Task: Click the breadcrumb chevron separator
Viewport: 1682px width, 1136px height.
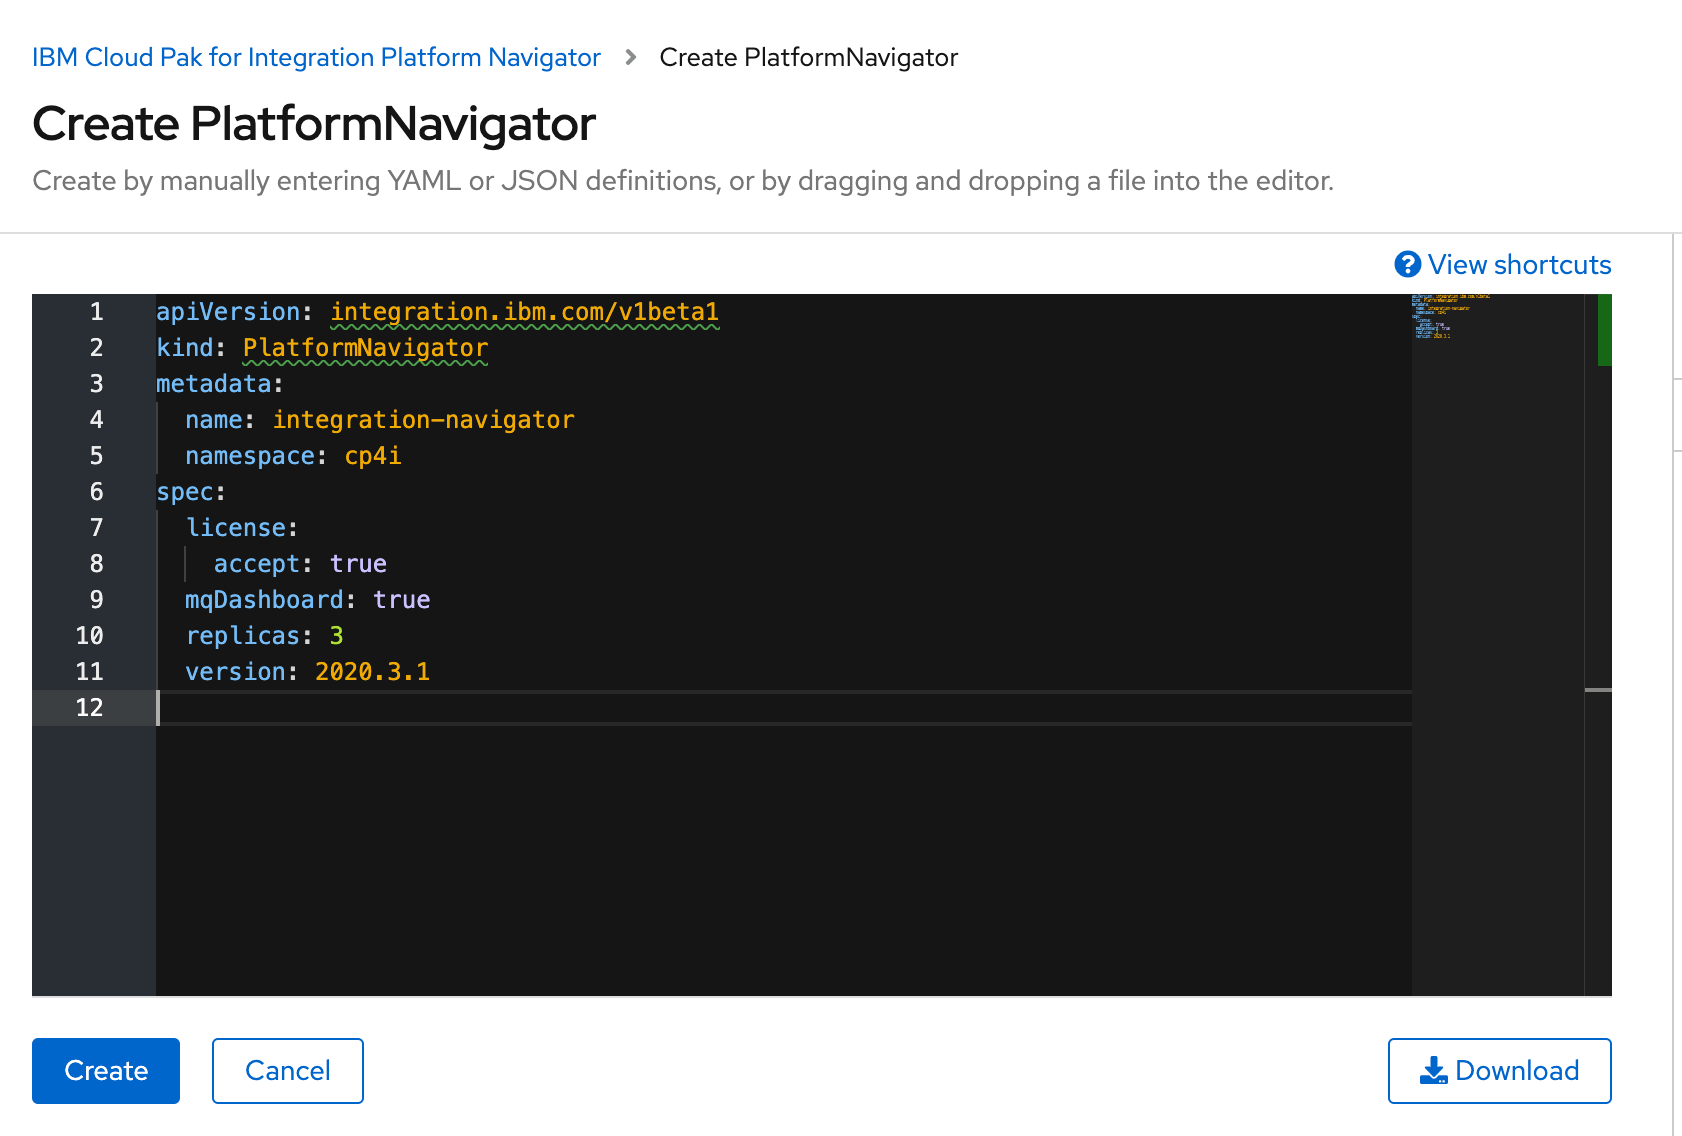Action: click(x=629, y=57)
